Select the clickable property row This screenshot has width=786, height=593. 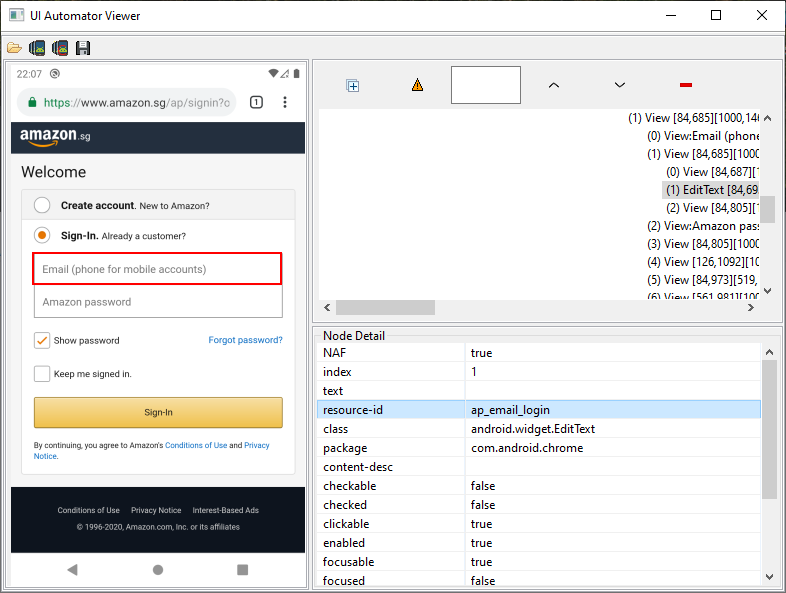point(539,524)
